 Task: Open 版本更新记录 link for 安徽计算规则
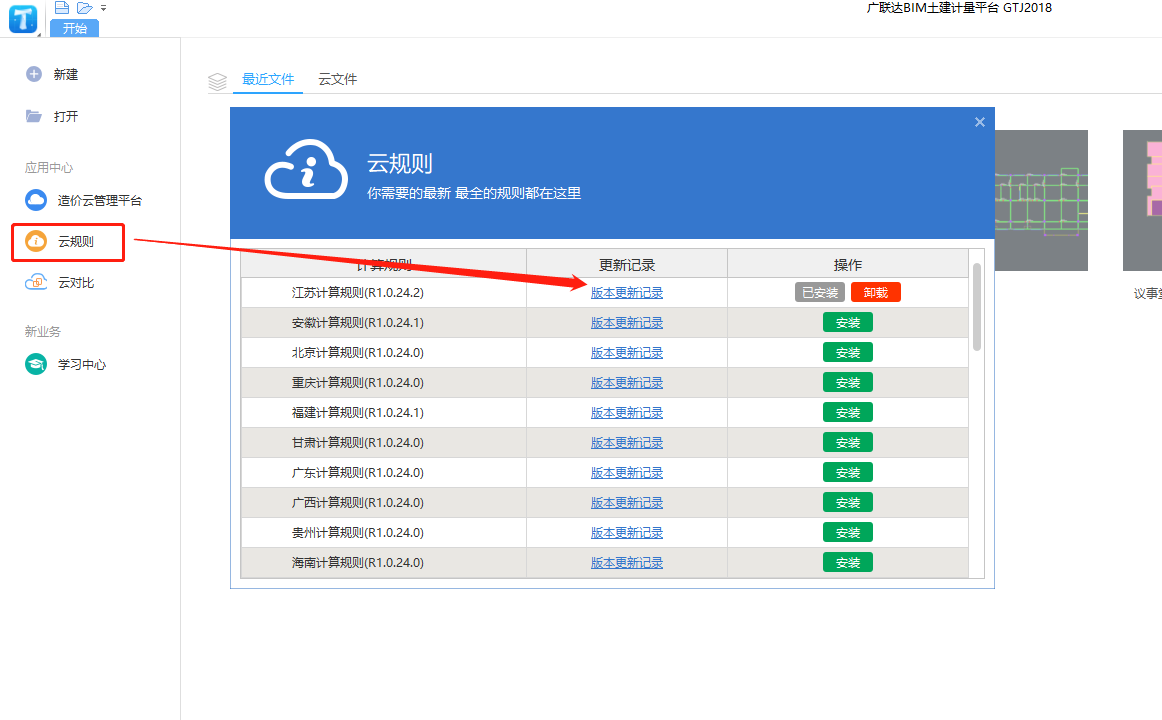(627, 323)
